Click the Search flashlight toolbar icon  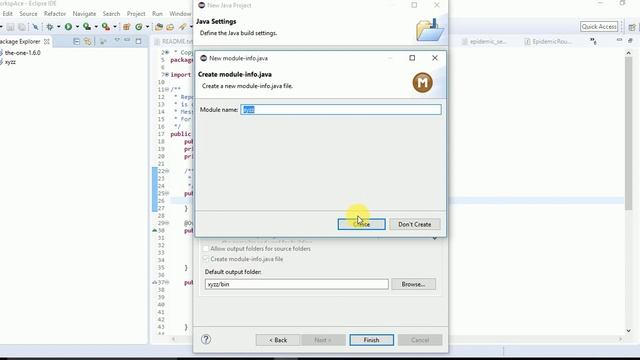pyautogui.click(x=182, y=27)
